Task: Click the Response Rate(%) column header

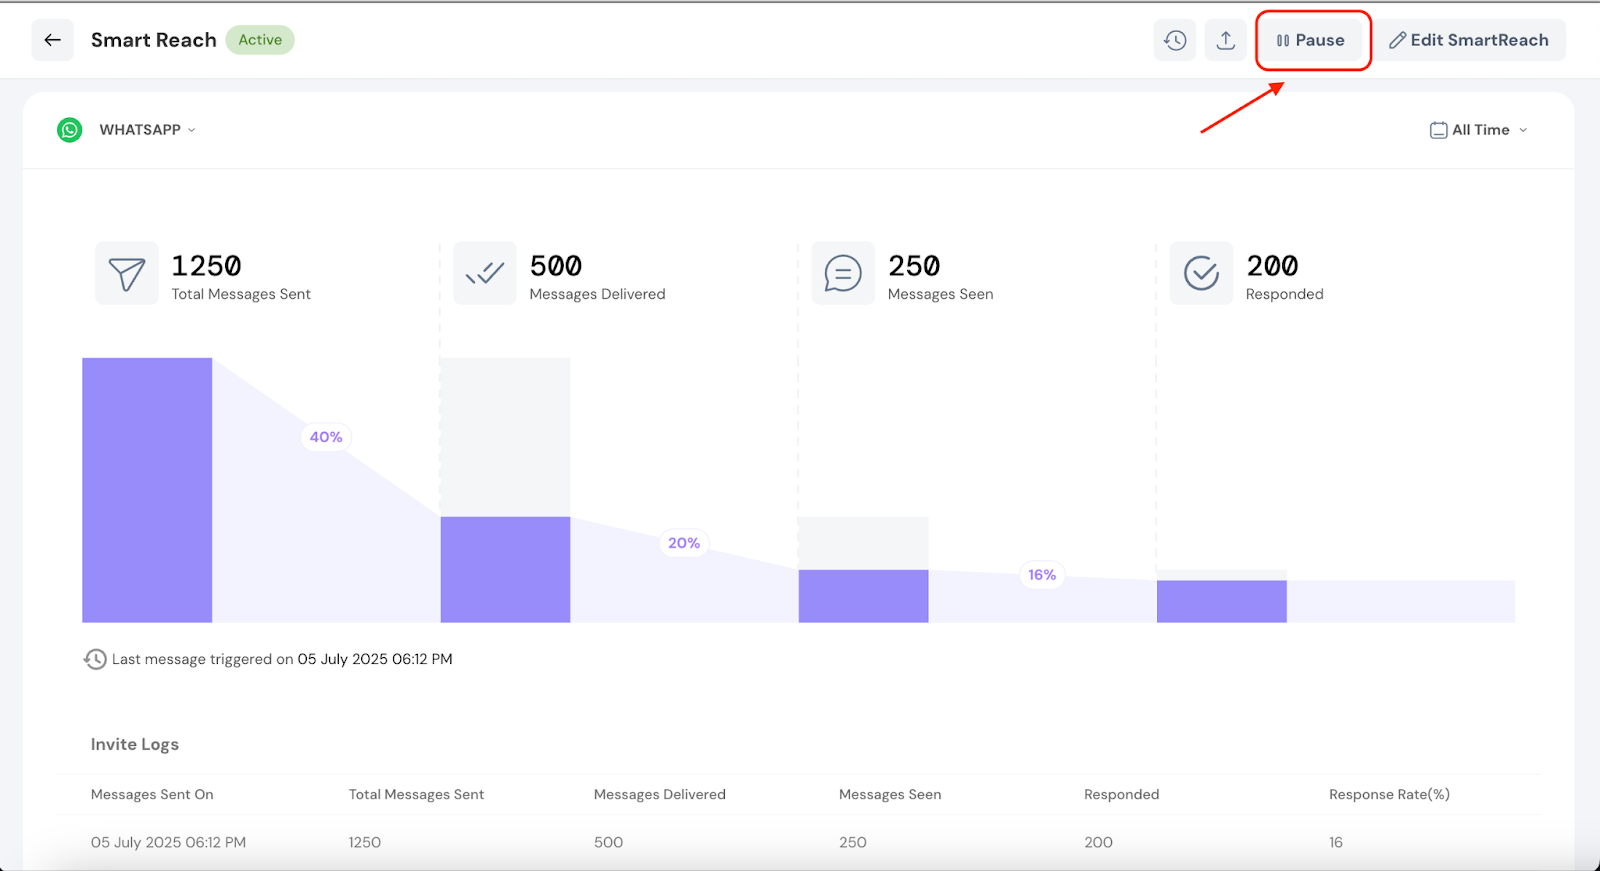Action: [1389, 794]
